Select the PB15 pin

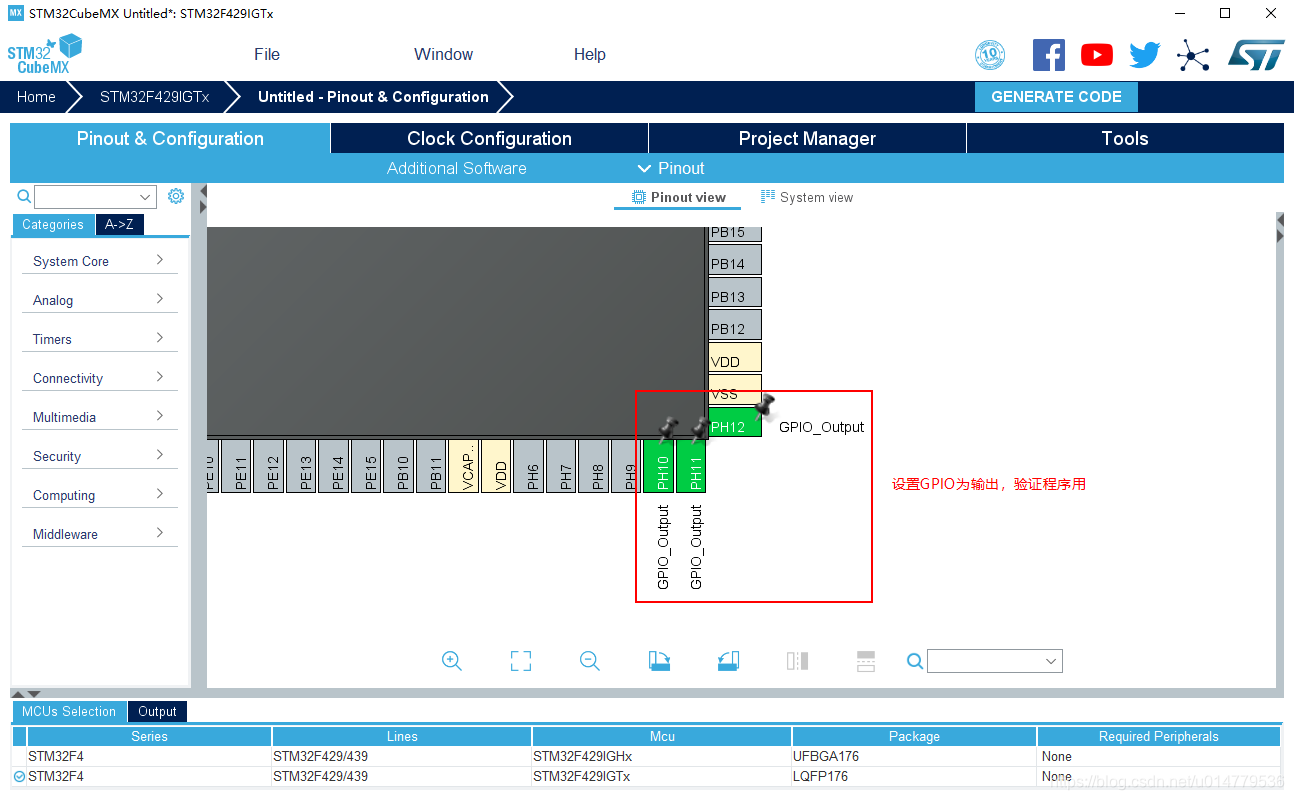(735, 234)
